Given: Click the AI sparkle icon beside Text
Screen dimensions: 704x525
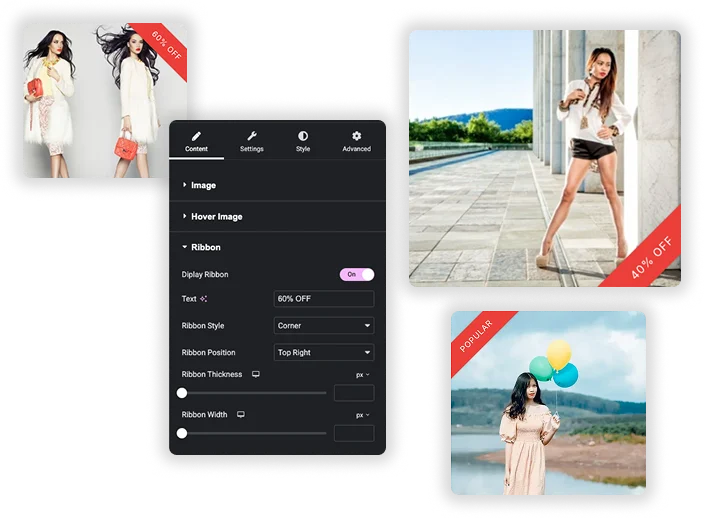Looking at the screenshot, I should click(x=204, y=299).
